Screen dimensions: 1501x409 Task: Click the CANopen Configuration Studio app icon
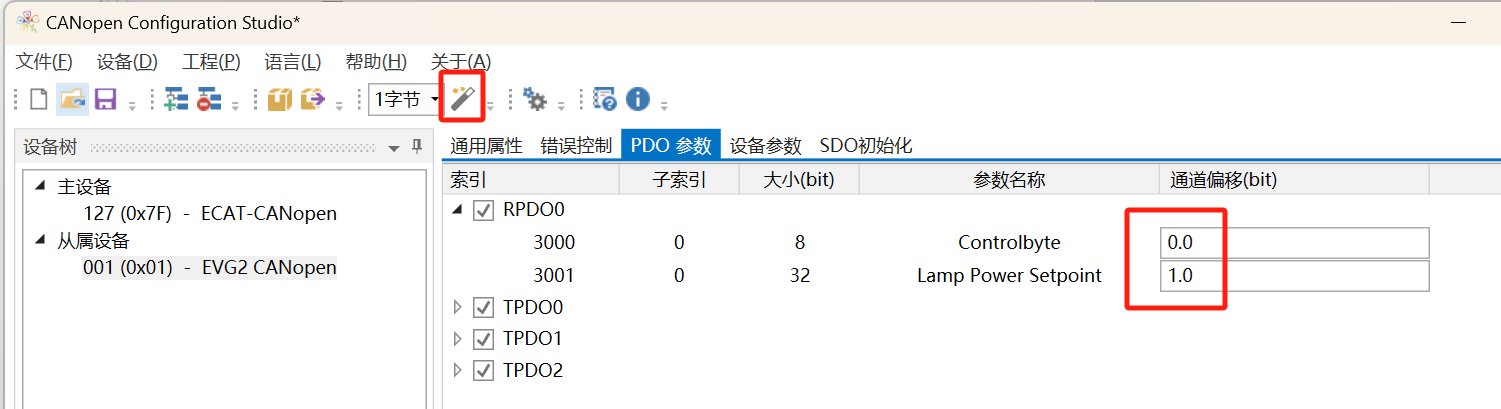(x=28, y=22)
